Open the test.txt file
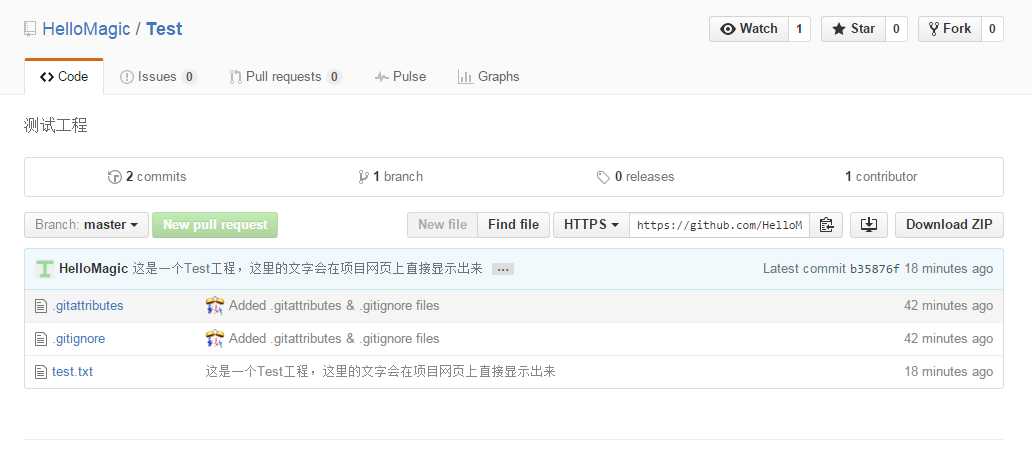This screenshot has height=465, width=1032. coord(72,372)
